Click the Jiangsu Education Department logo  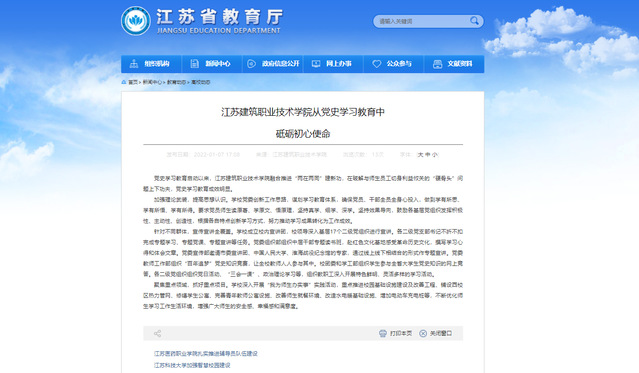pos(136,21)
